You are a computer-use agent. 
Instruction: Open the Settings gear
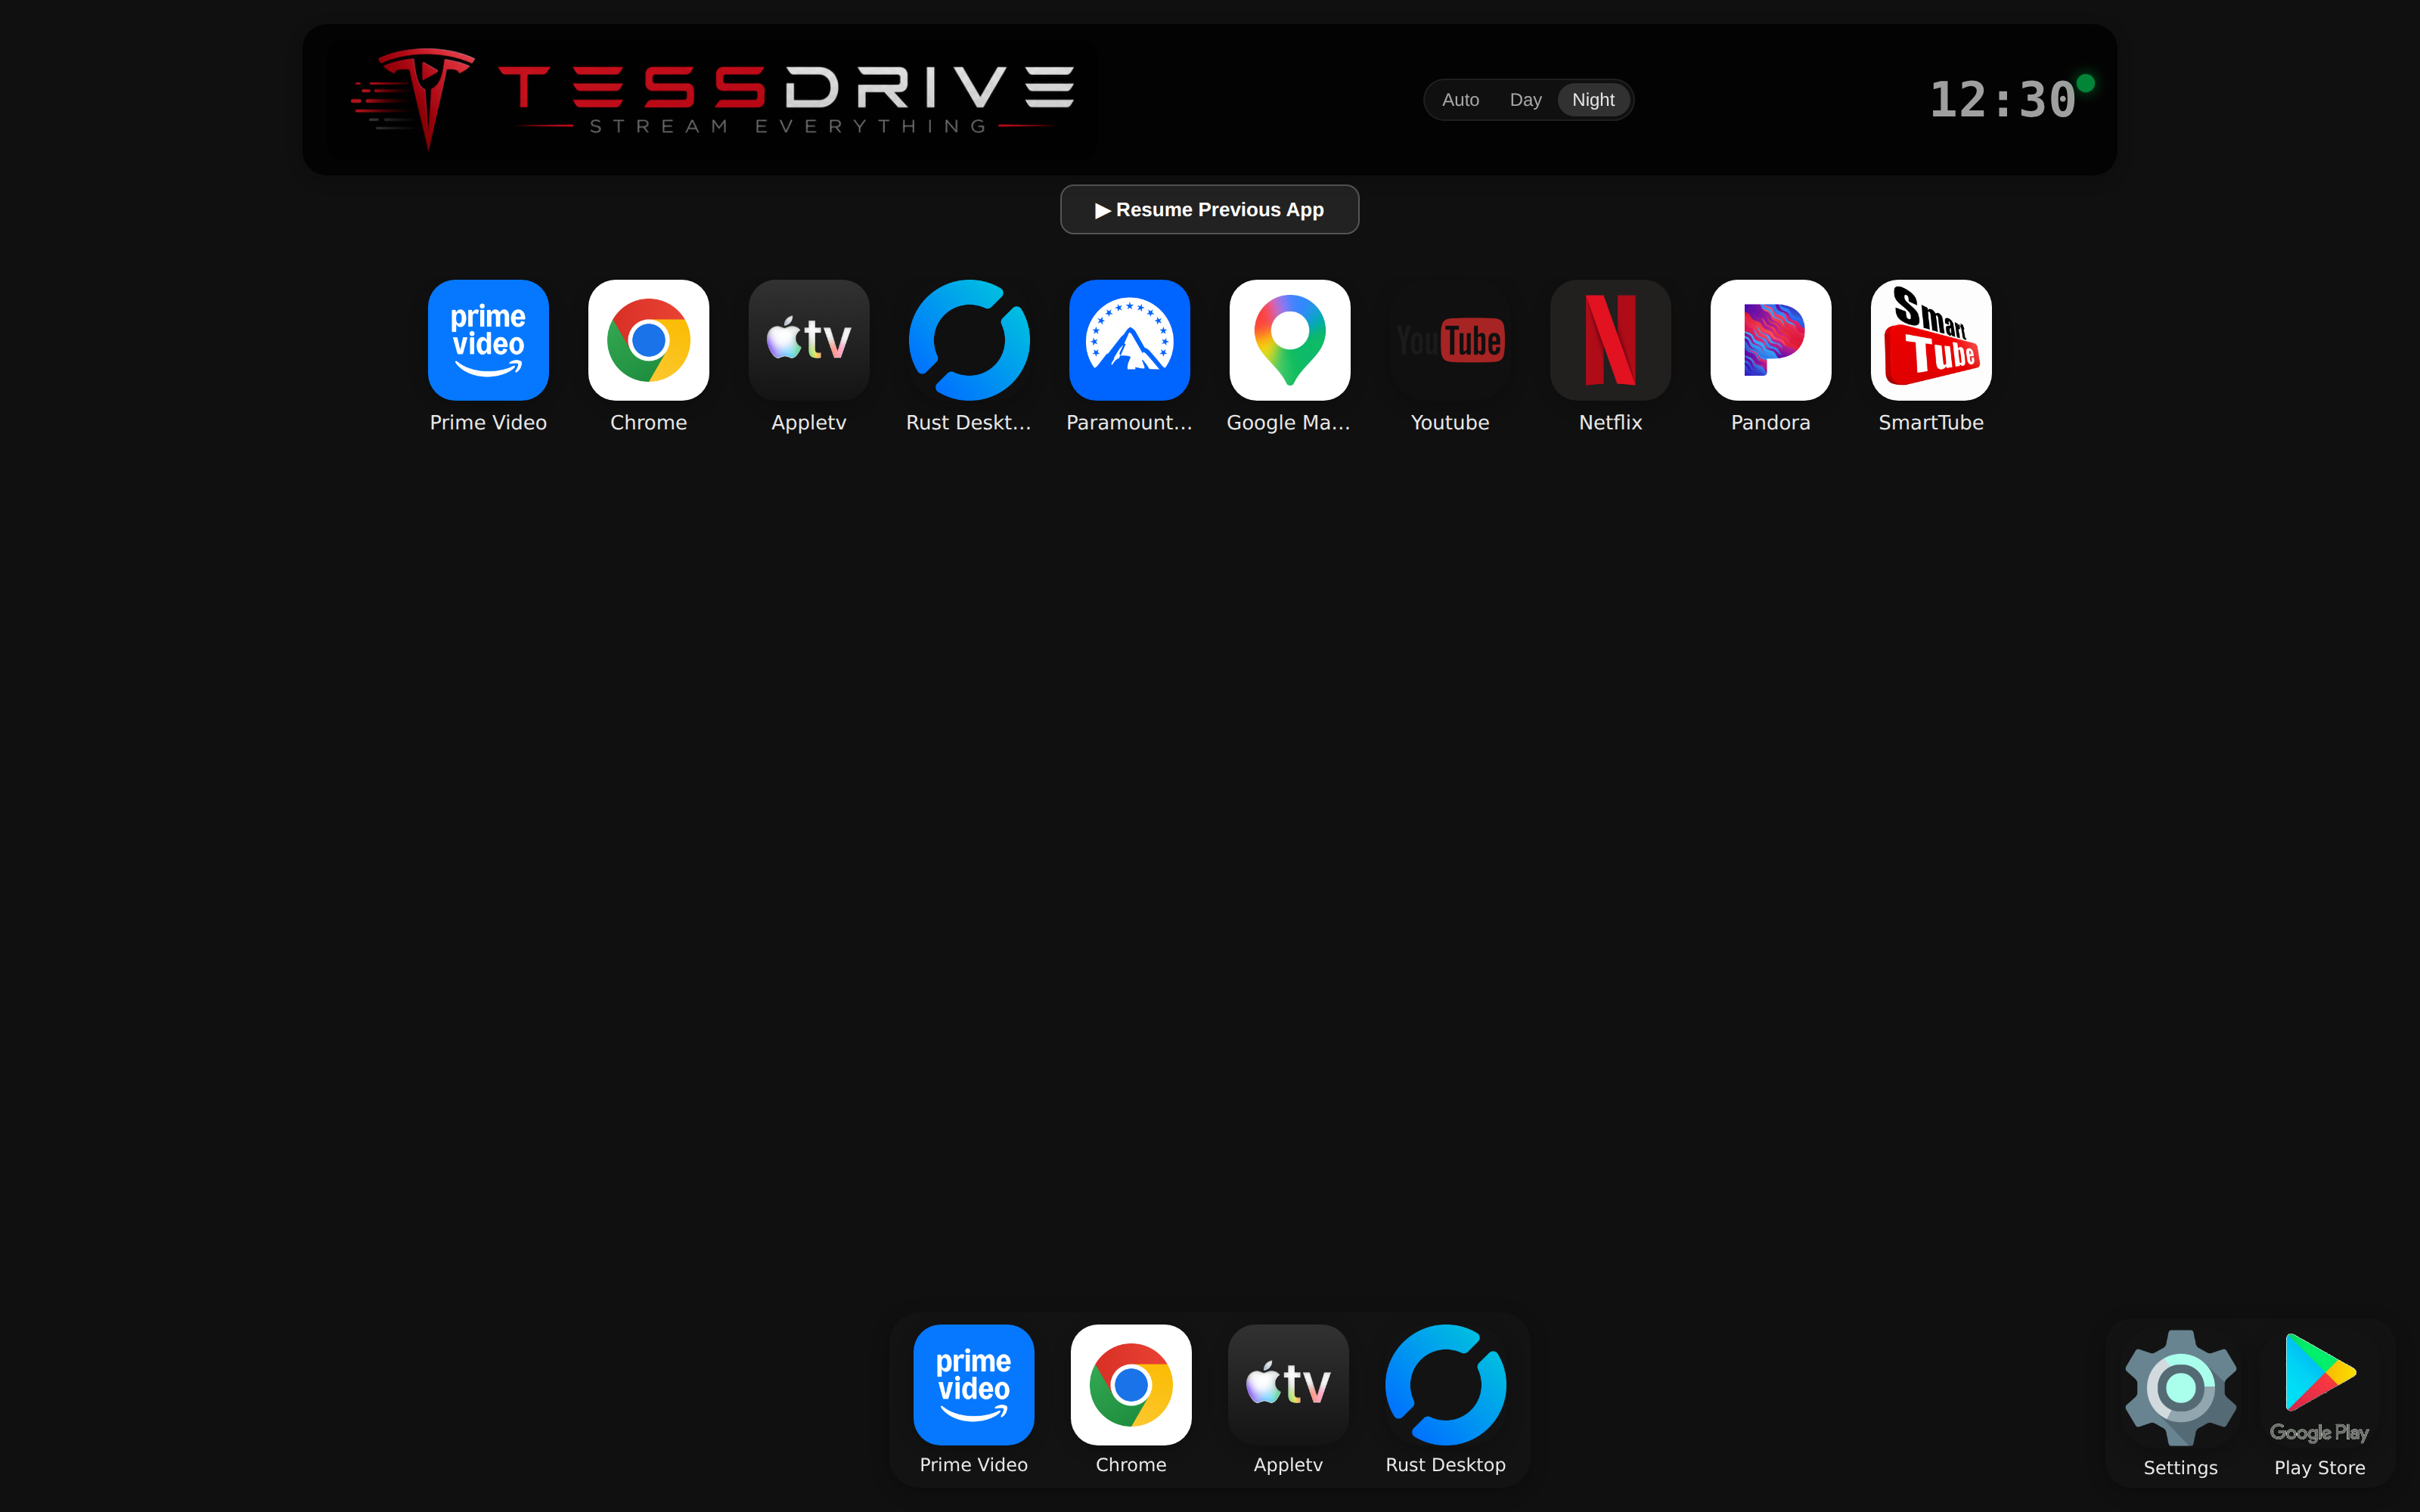coord(2181,1389)
